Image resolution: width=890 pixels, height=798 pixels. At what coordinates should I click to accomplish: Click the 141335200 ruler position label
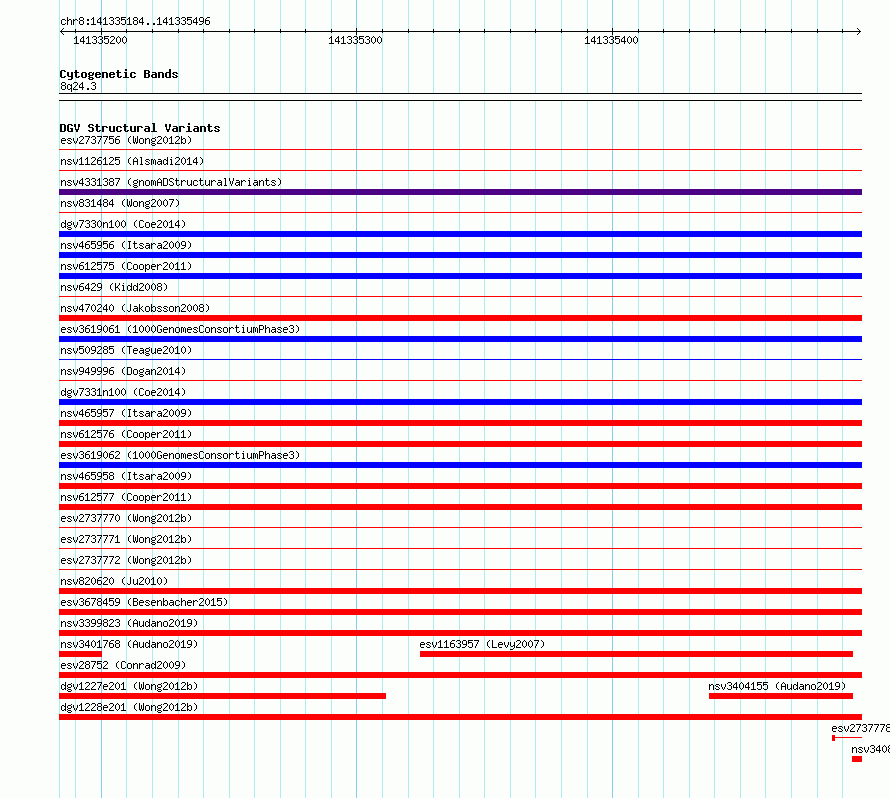pyautogui.click(x=100, y=40)
